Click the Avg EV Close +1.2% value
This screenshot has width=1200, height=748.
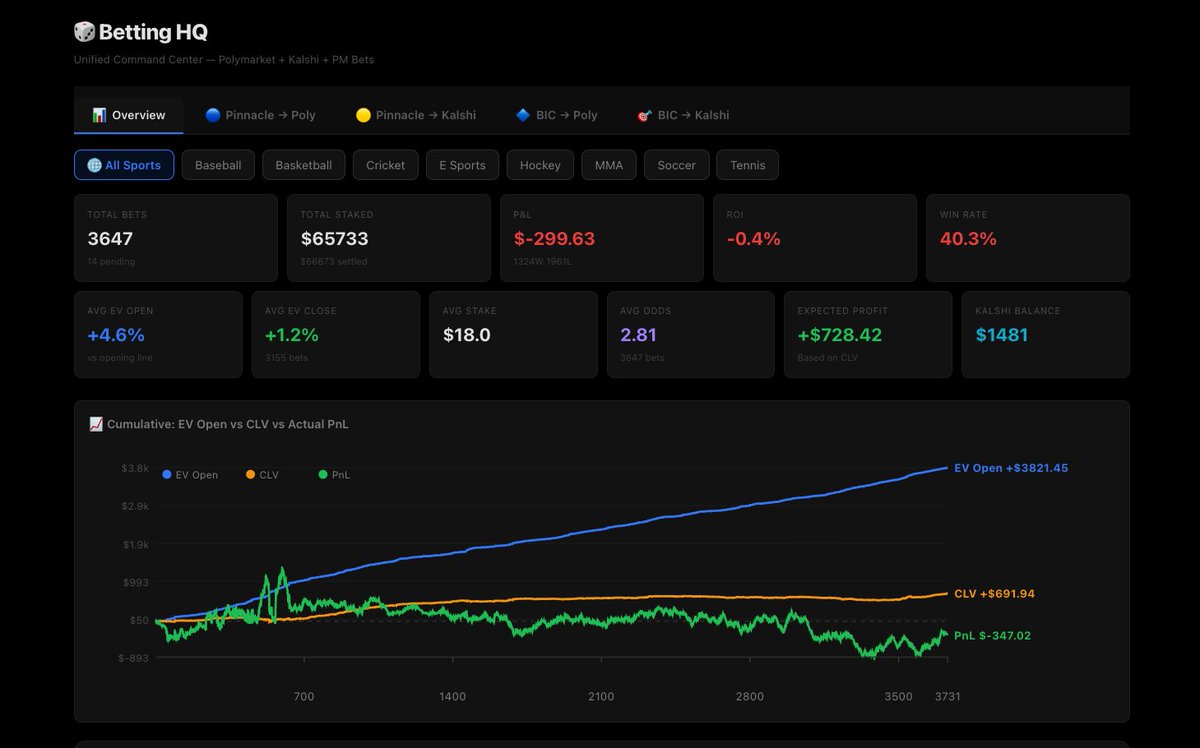pyautogui.click(x=292, y=335)
